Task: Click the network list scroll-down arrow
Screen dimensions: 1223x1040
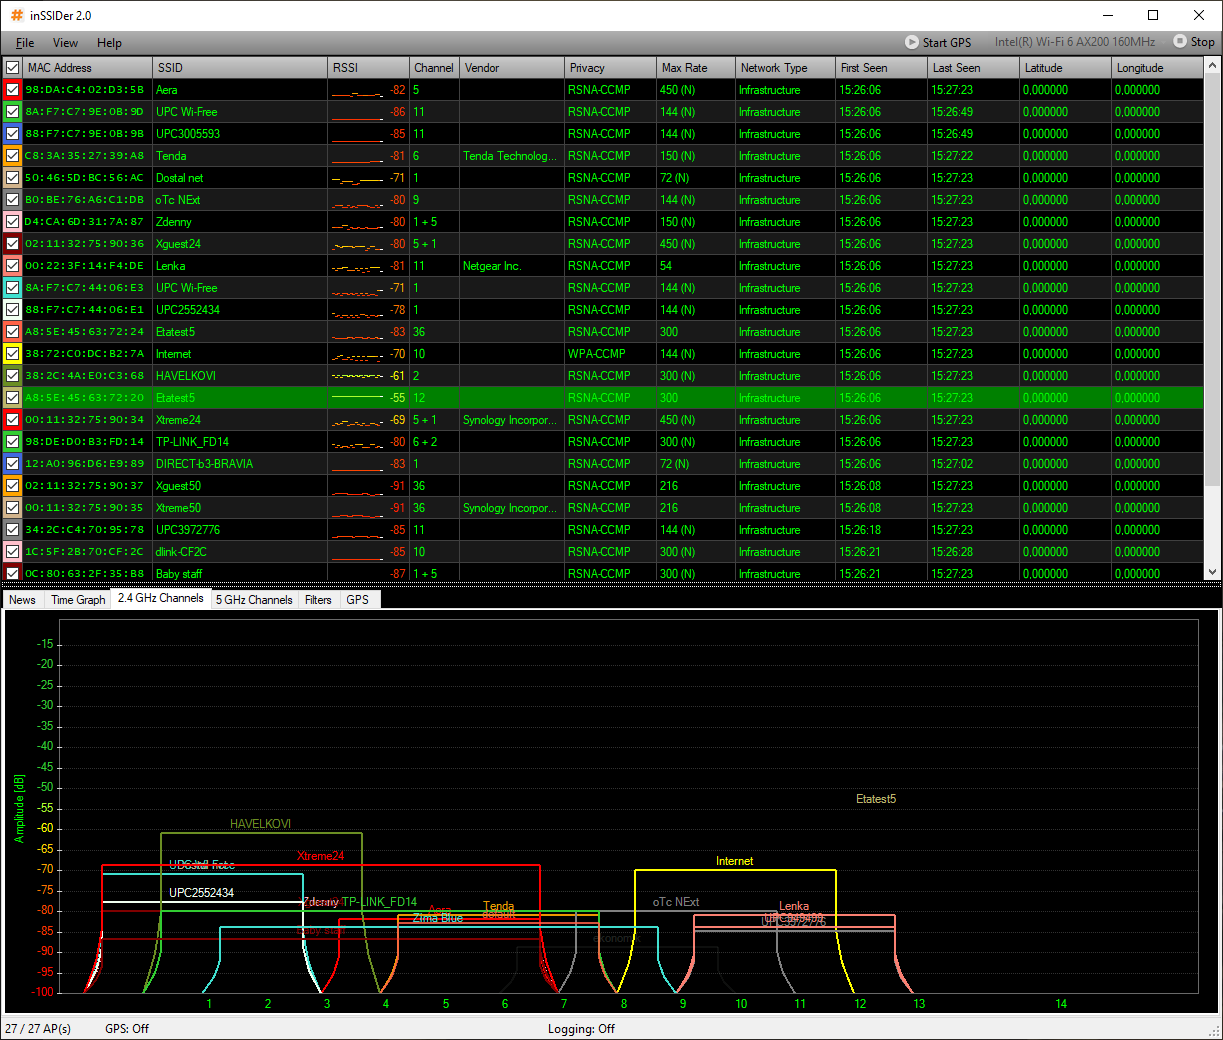Action: coord(1213,573)
